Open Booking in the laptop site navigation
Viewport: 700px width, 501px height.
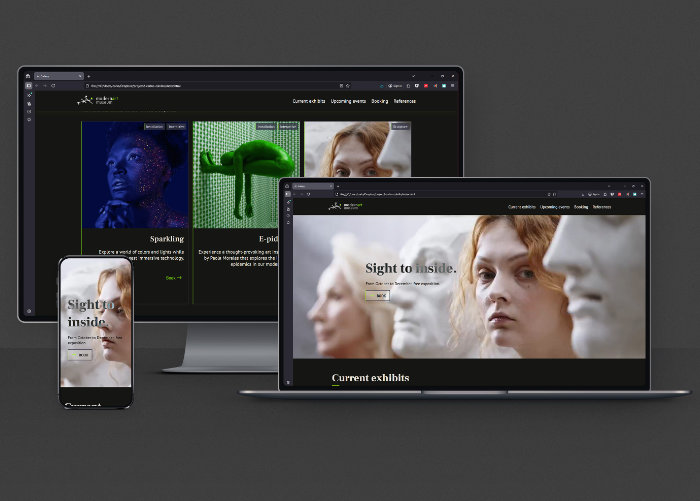[581, 207]
